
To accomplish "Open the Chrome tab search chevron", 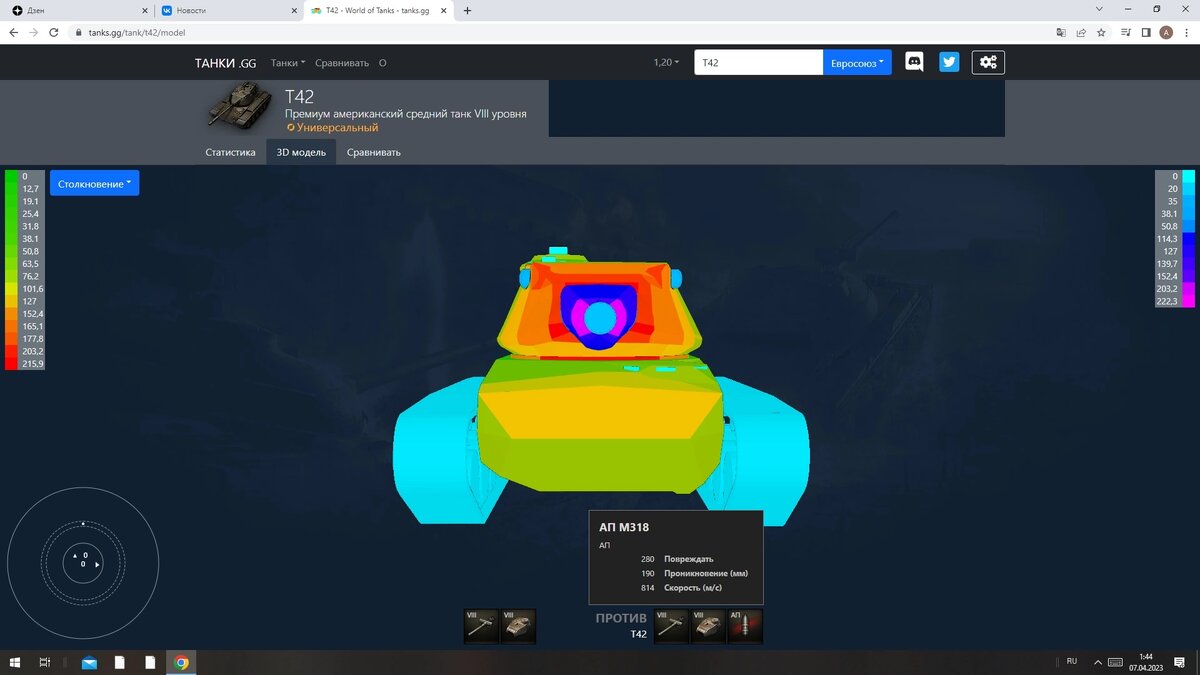I will 1100,9.
